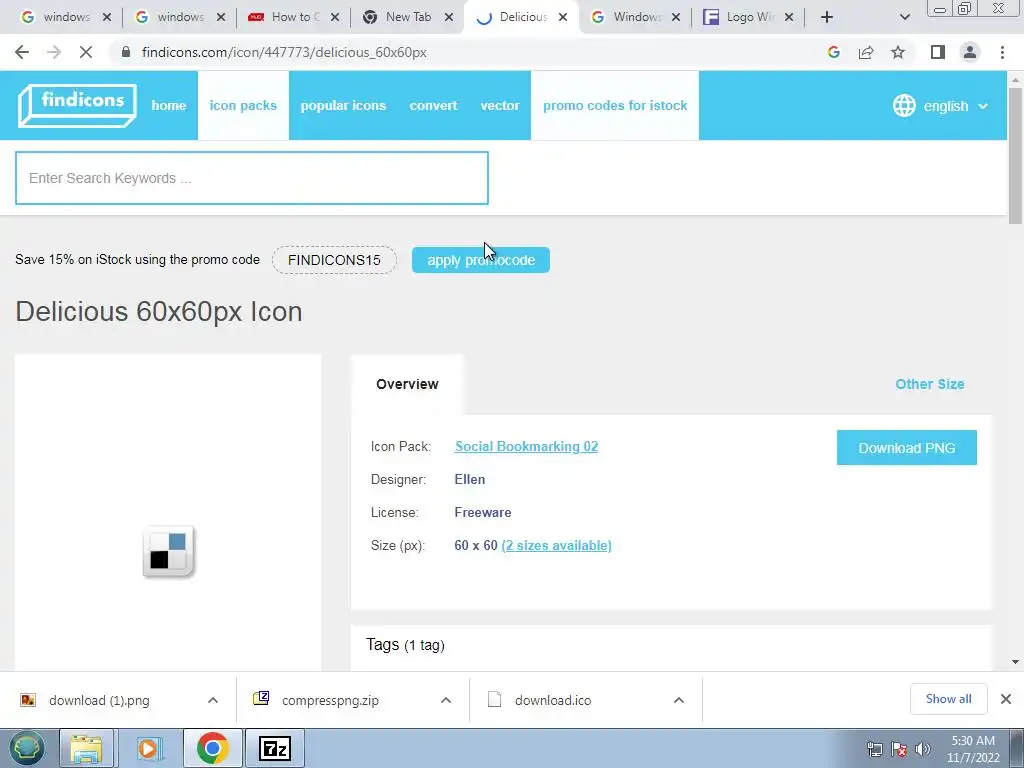Click the globe language icon

[x=904, y=105]
